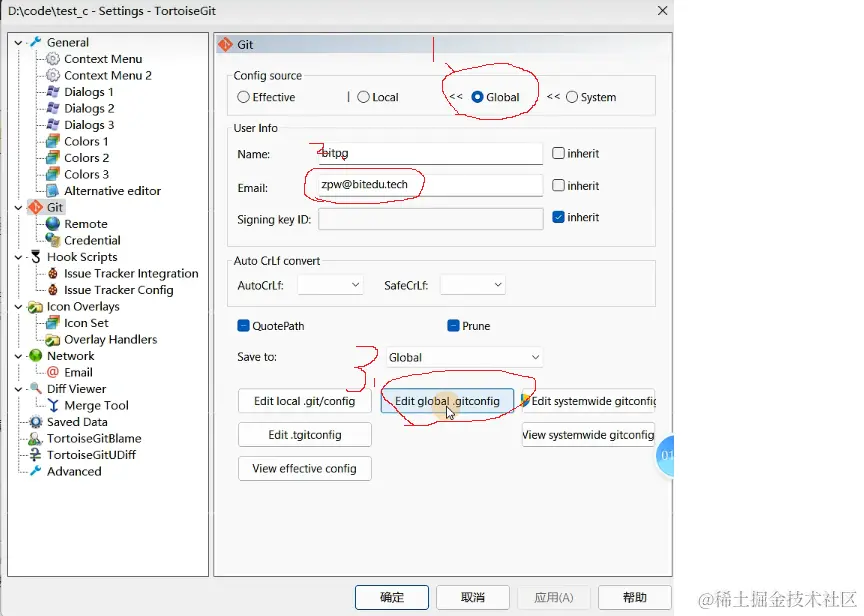
Task: Click the General wrench icon
Action: (x=36, y=42)
